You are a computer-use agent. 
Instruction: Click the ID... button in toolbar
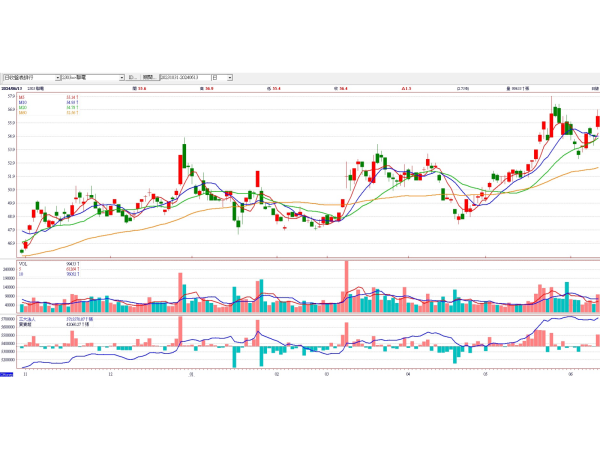tap(133, 77)
